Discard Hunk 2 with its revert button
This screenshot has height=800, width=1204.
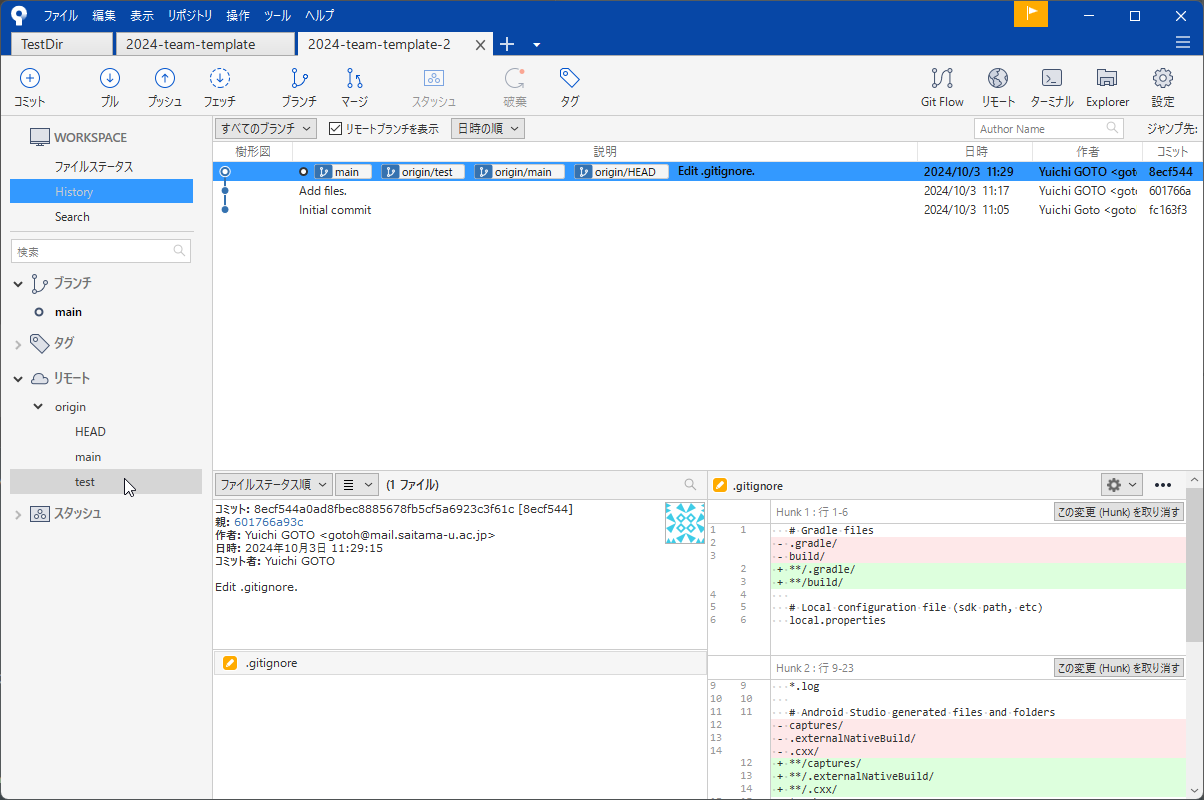(x=1119, y=668)
